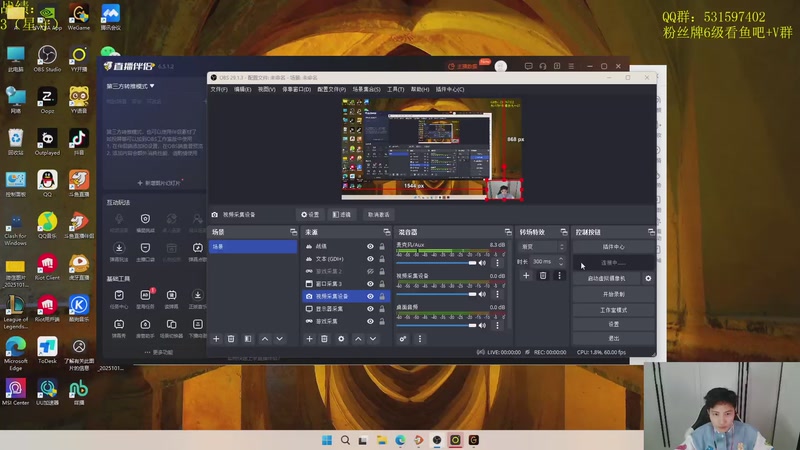Move source down in Sources panel
This screenshot has width=800, height=450.
pos(373,339)
